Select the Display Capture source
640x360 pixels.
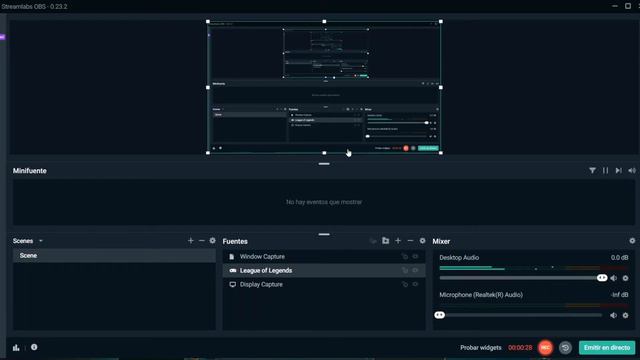point(324,284)
